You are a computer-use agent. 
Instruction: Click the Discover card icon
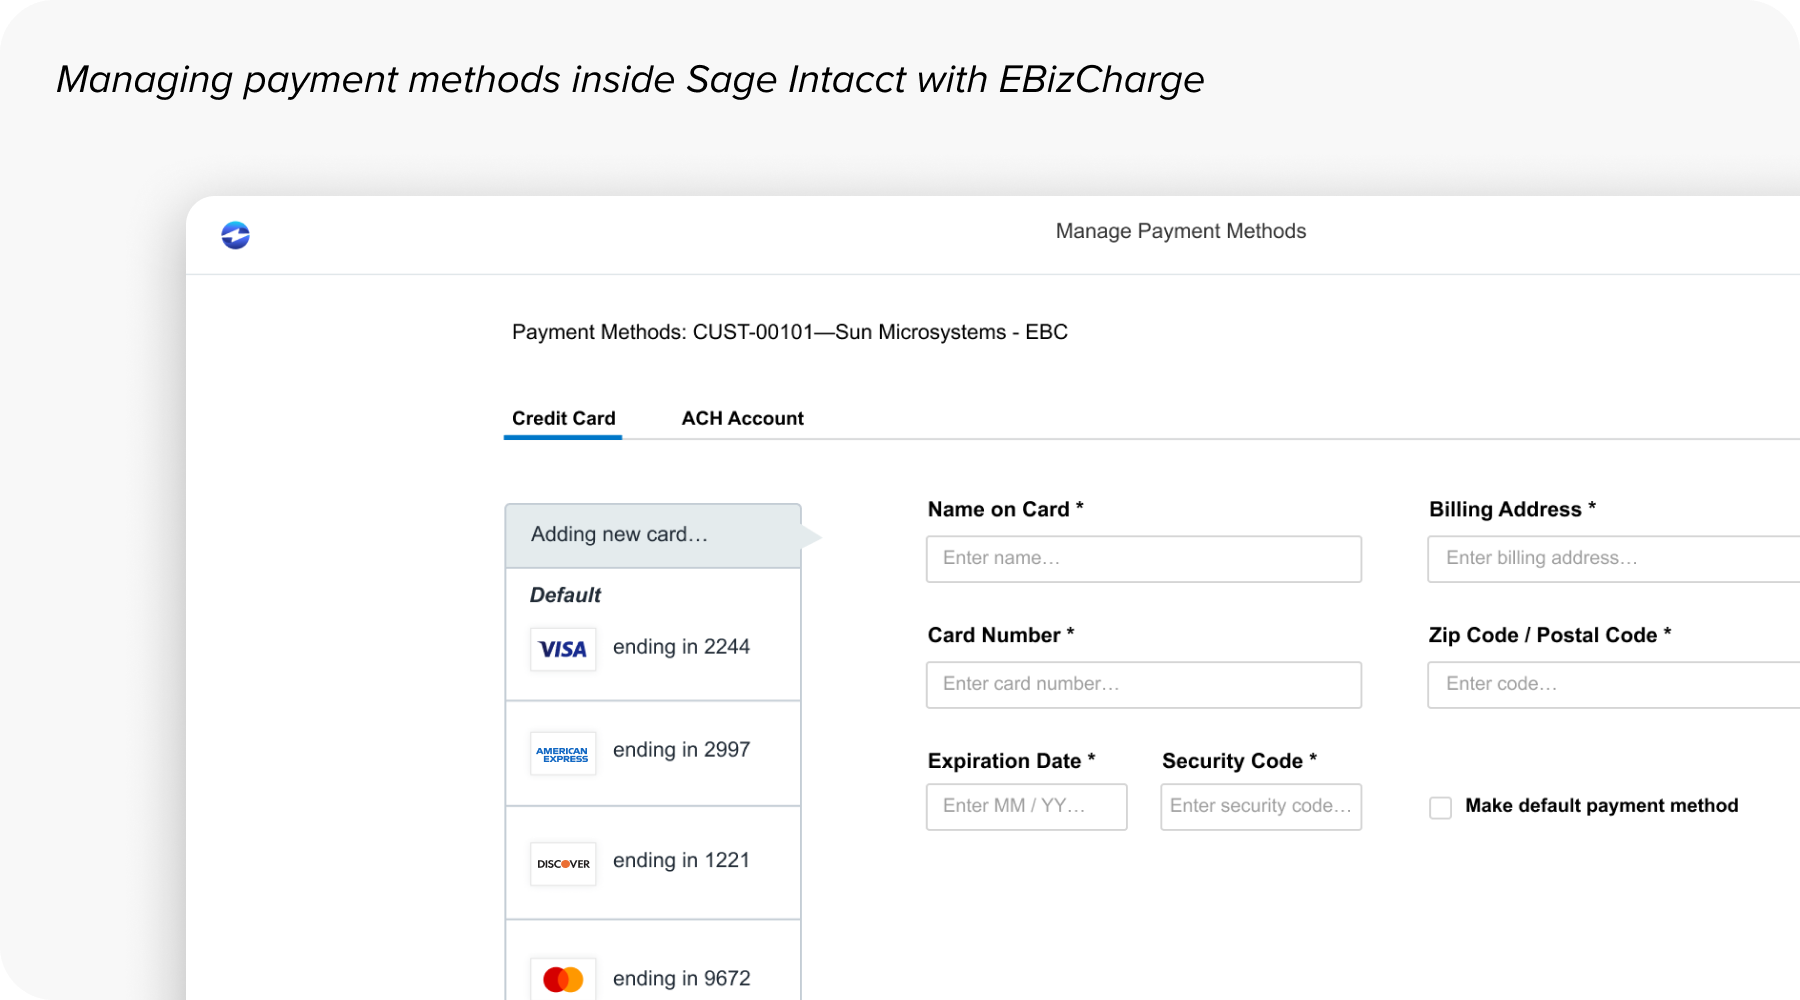click(562, 863)
